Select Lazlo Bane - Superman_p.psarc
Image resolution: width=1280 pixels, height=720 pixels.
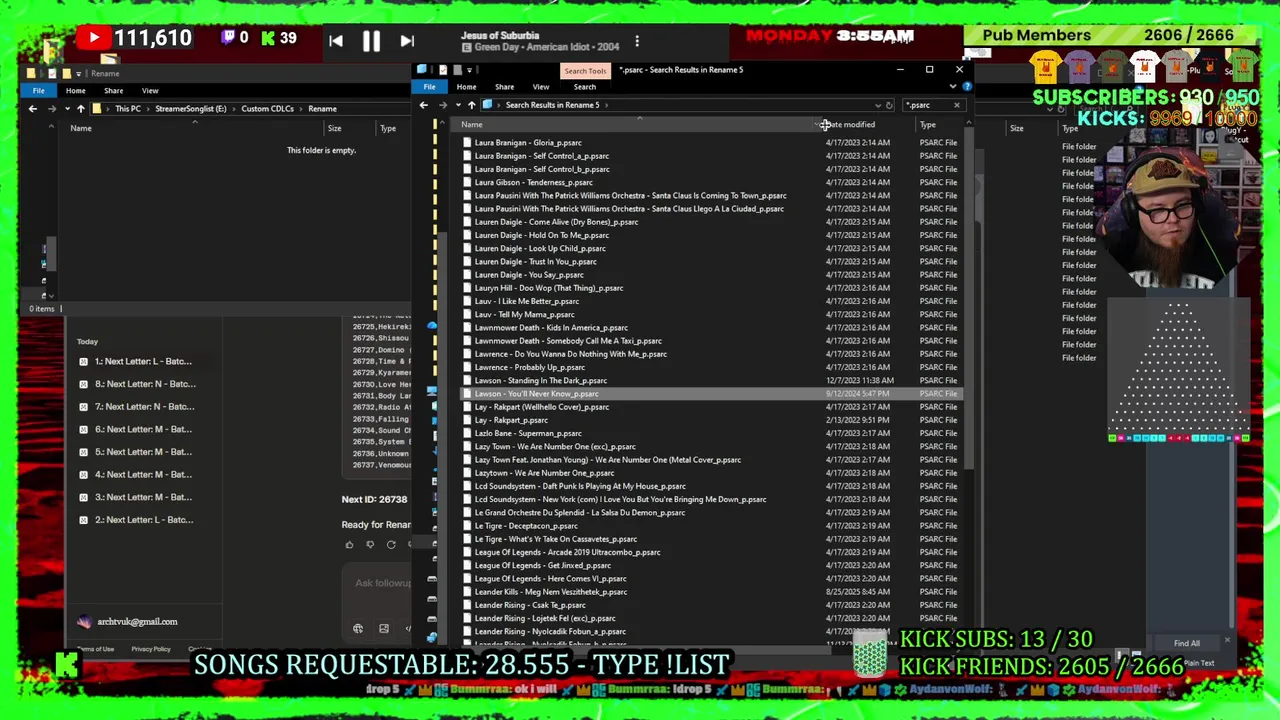(x=528, y=434)
